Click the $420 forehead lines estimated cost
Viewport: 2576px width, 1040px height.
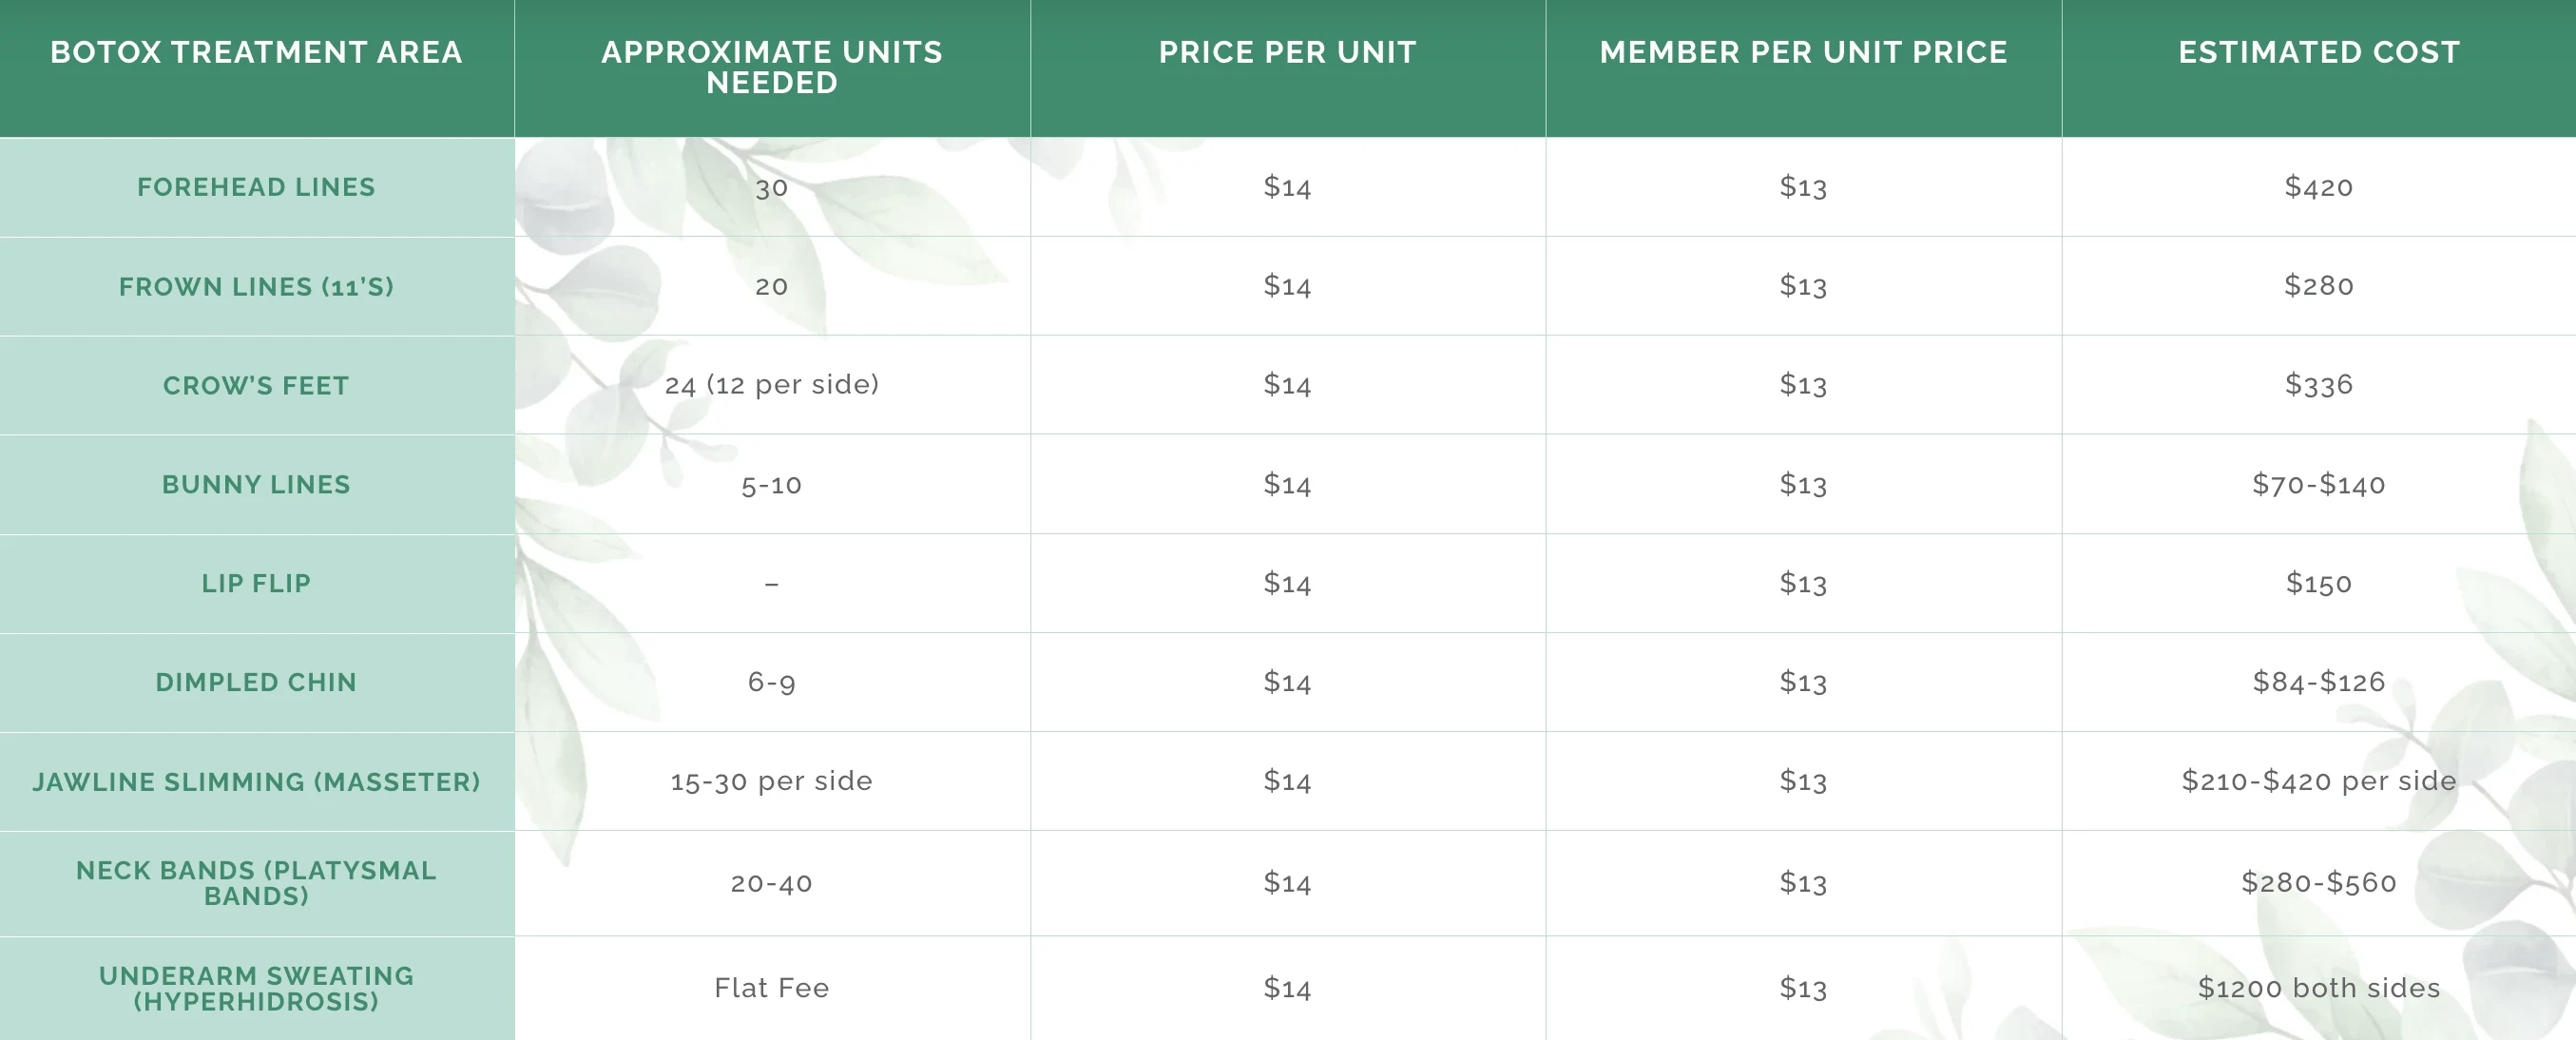2318,187
